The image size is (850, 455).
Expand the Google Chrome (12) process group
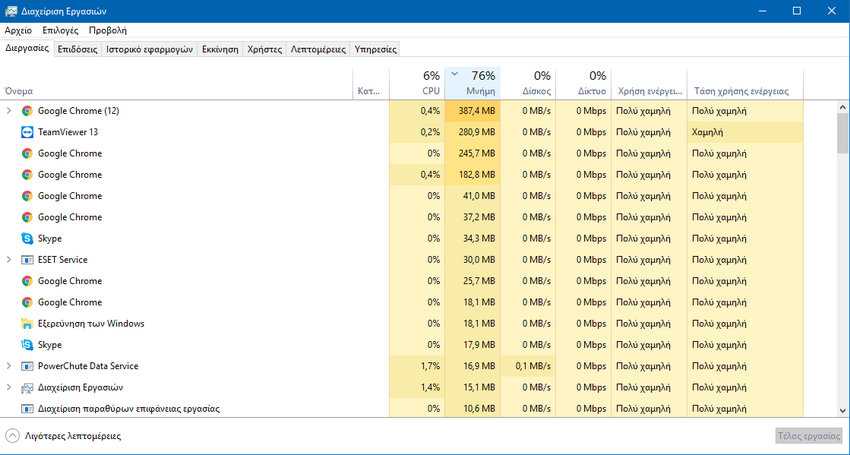click(9, 111)
